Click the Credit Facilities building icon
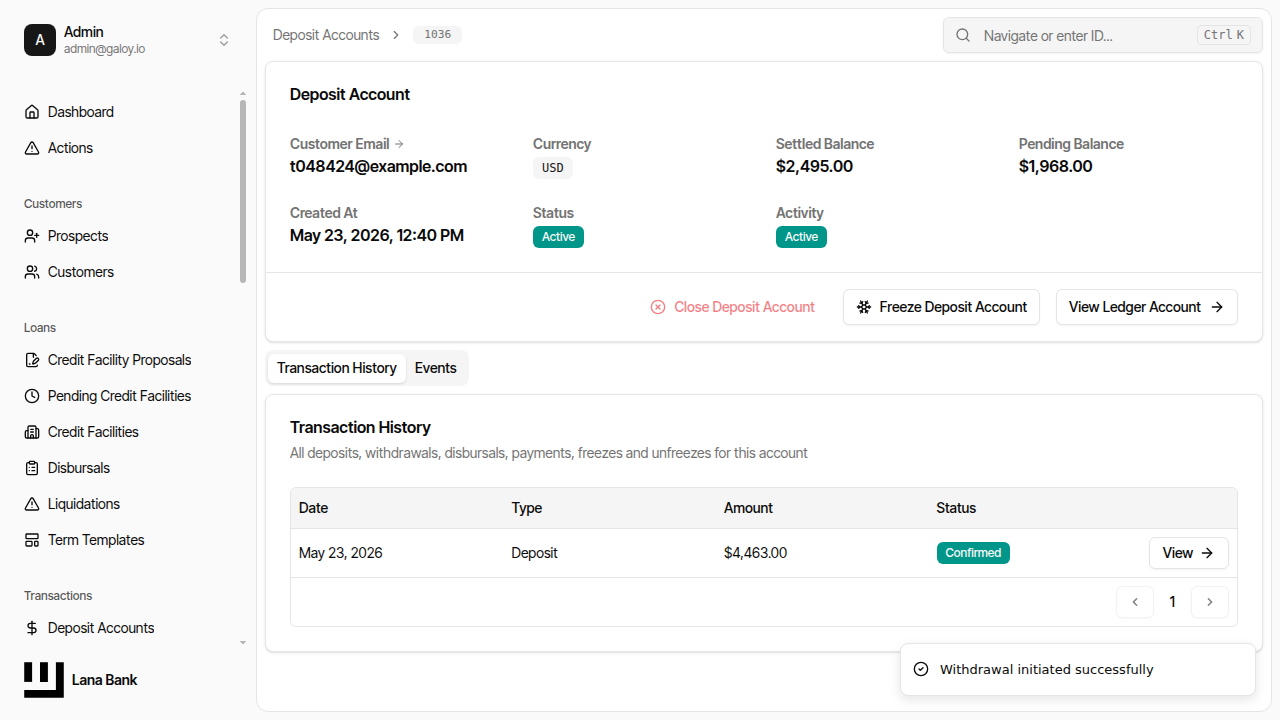 coord(32,432)
